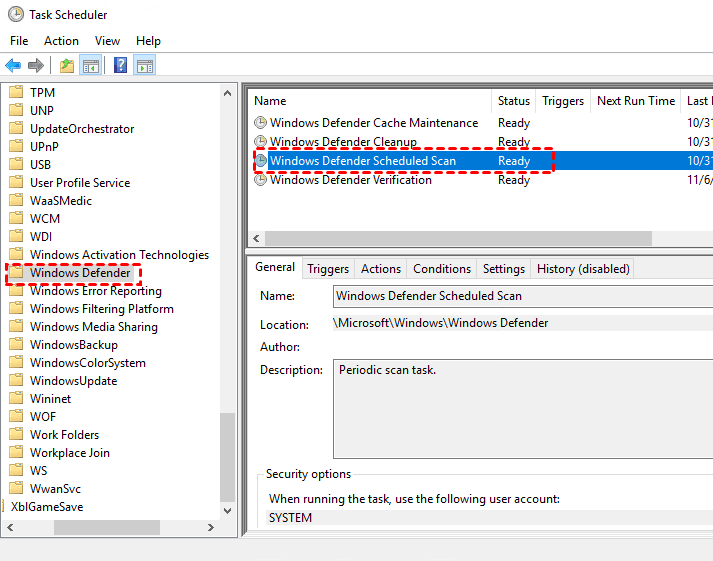Sort by the Triggers column header
Image resolution: width=713 pixels, height=561 pixels.
pyautogui.click(x=563, y=101)
